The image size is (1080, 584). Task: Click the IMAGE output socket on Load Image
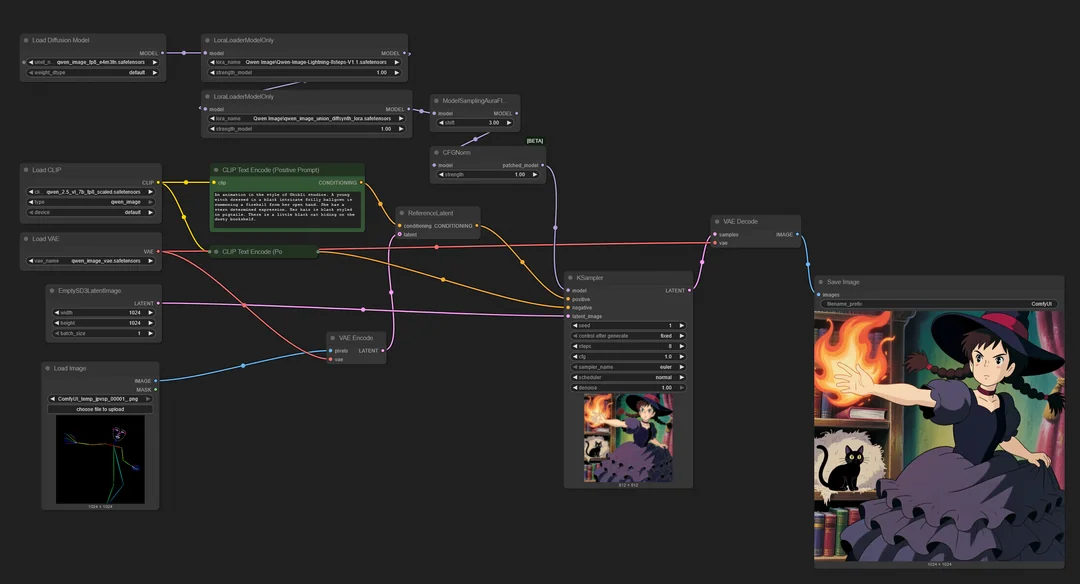[156, 381]
